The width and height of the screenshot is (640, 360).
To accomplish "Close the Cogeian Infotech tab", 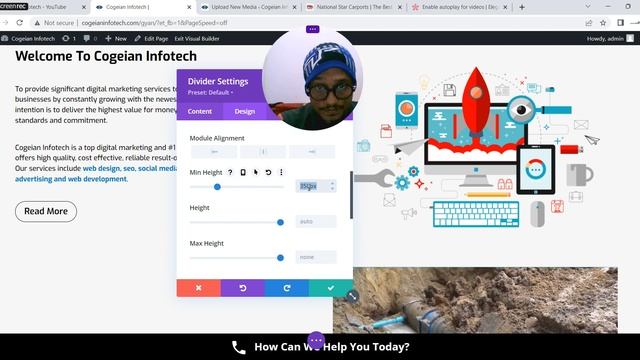I will 189,7.
